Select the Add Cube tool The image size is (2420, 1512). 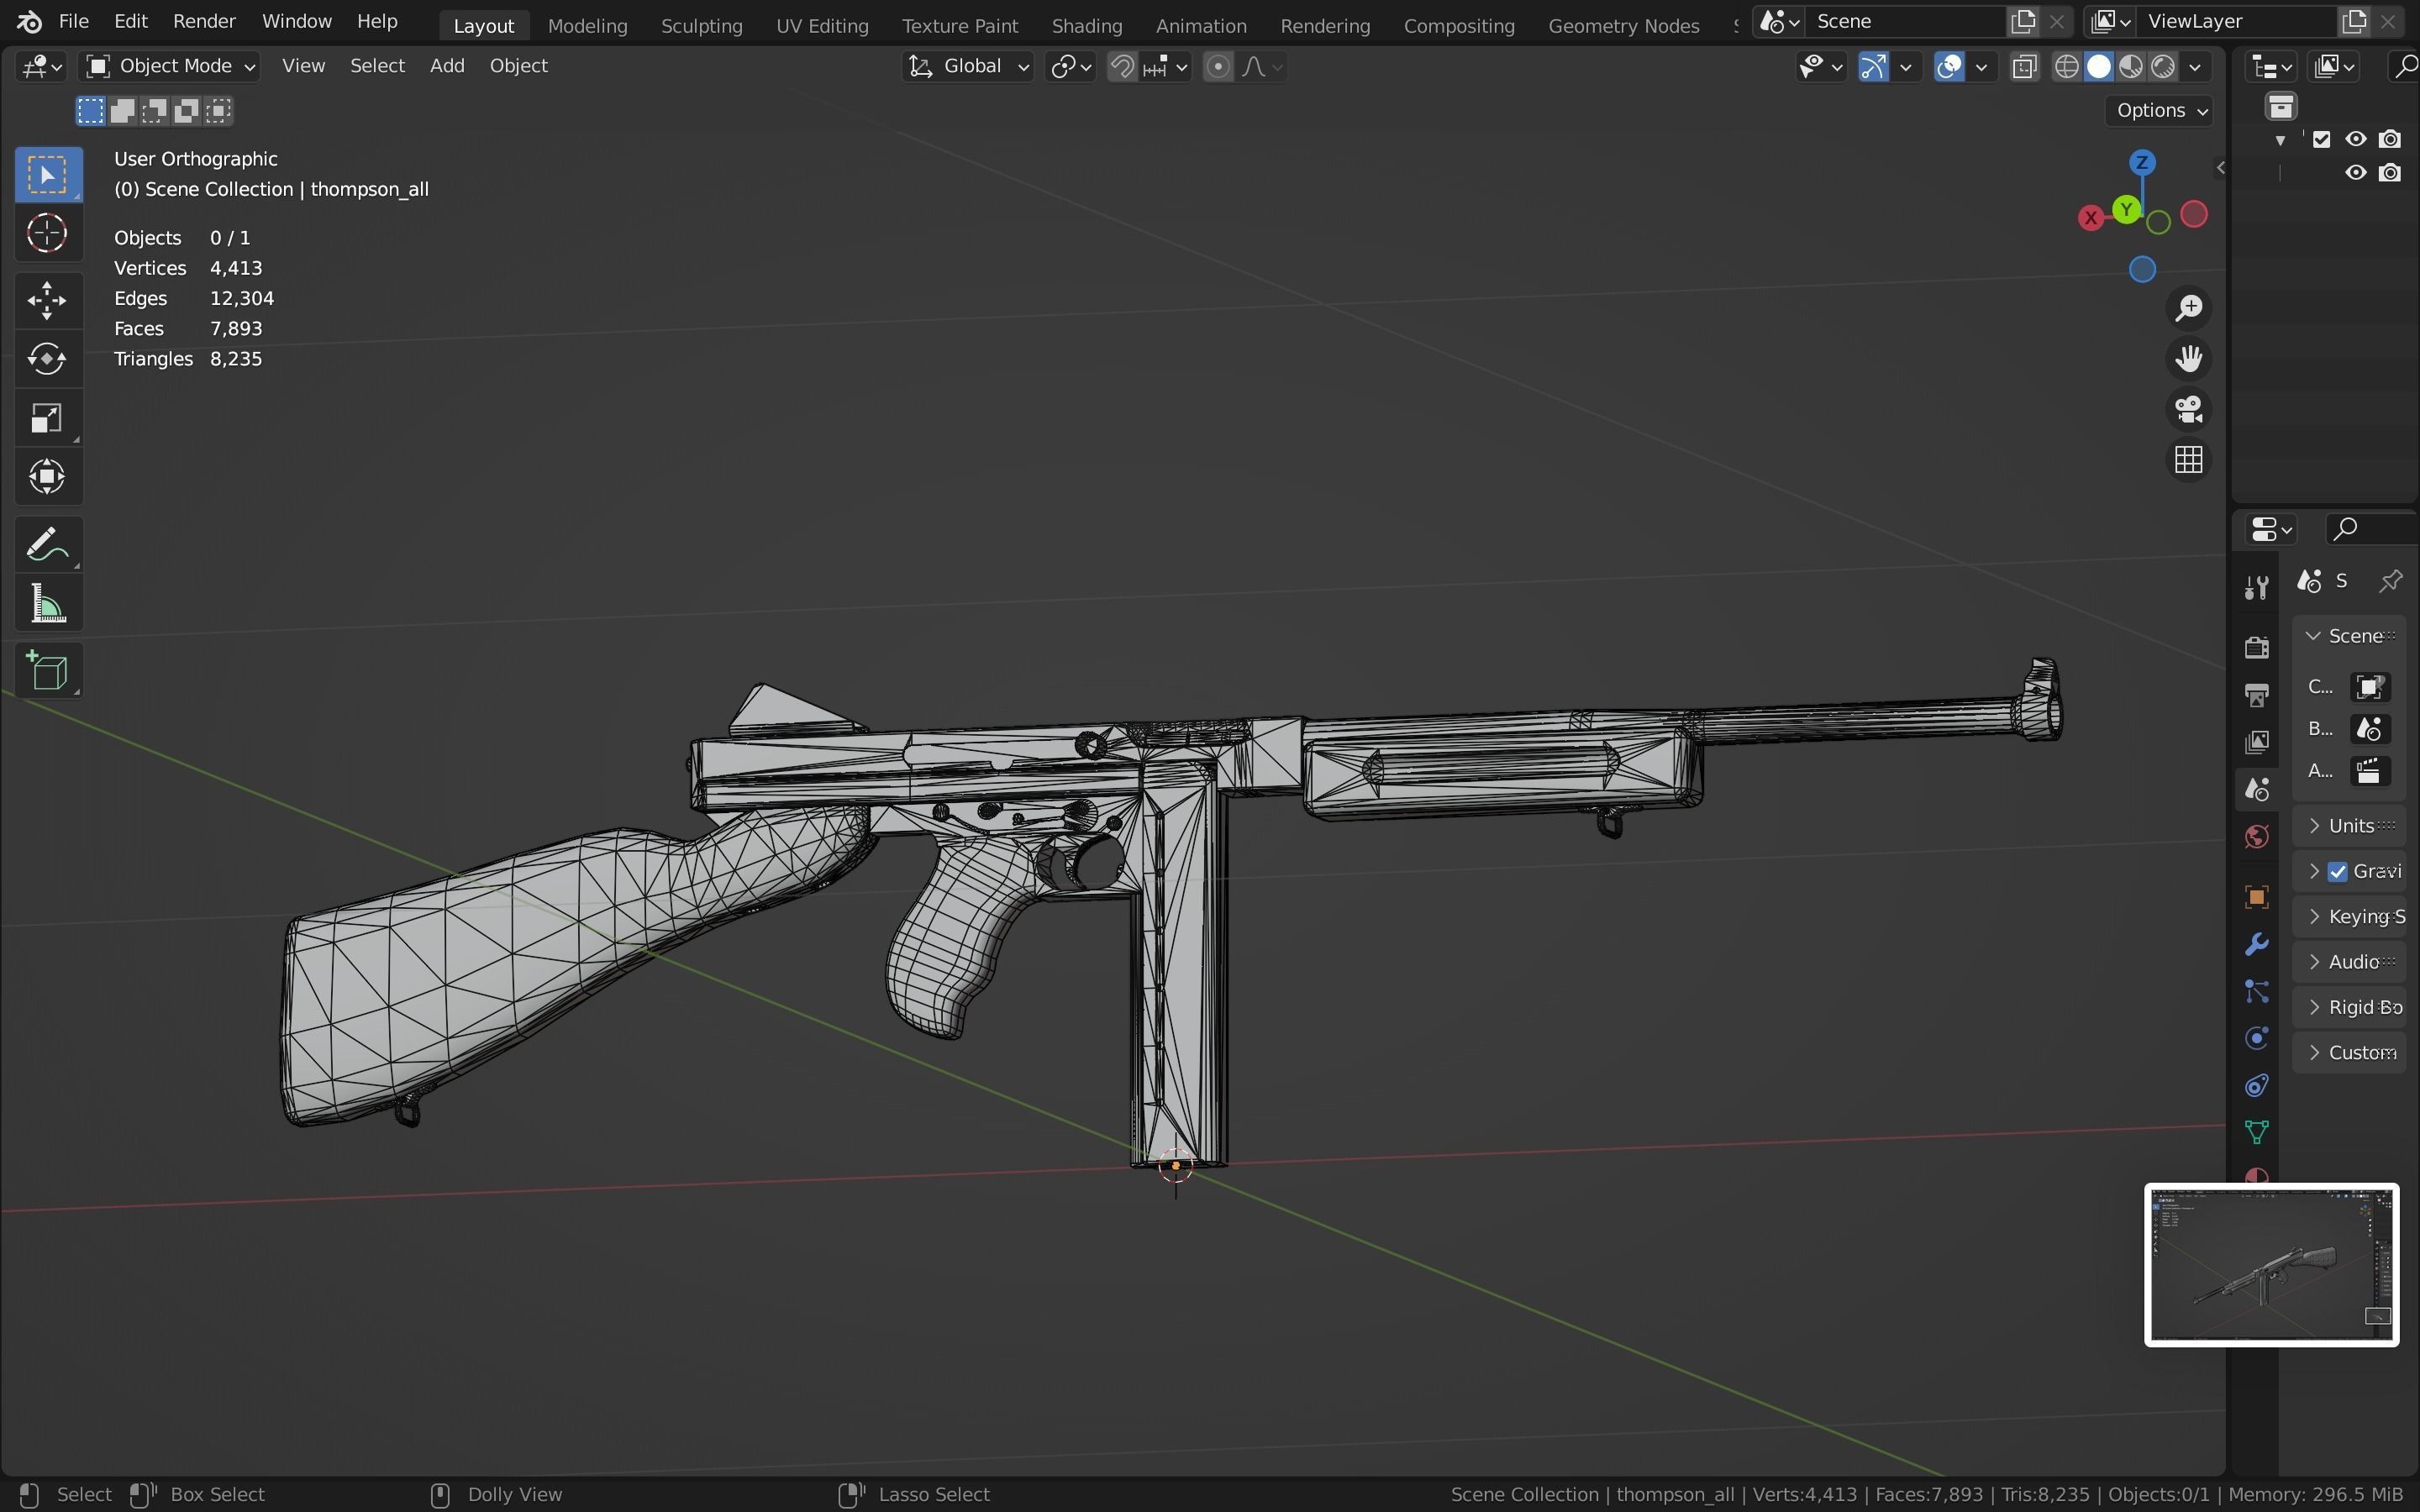tap(47, 671)
